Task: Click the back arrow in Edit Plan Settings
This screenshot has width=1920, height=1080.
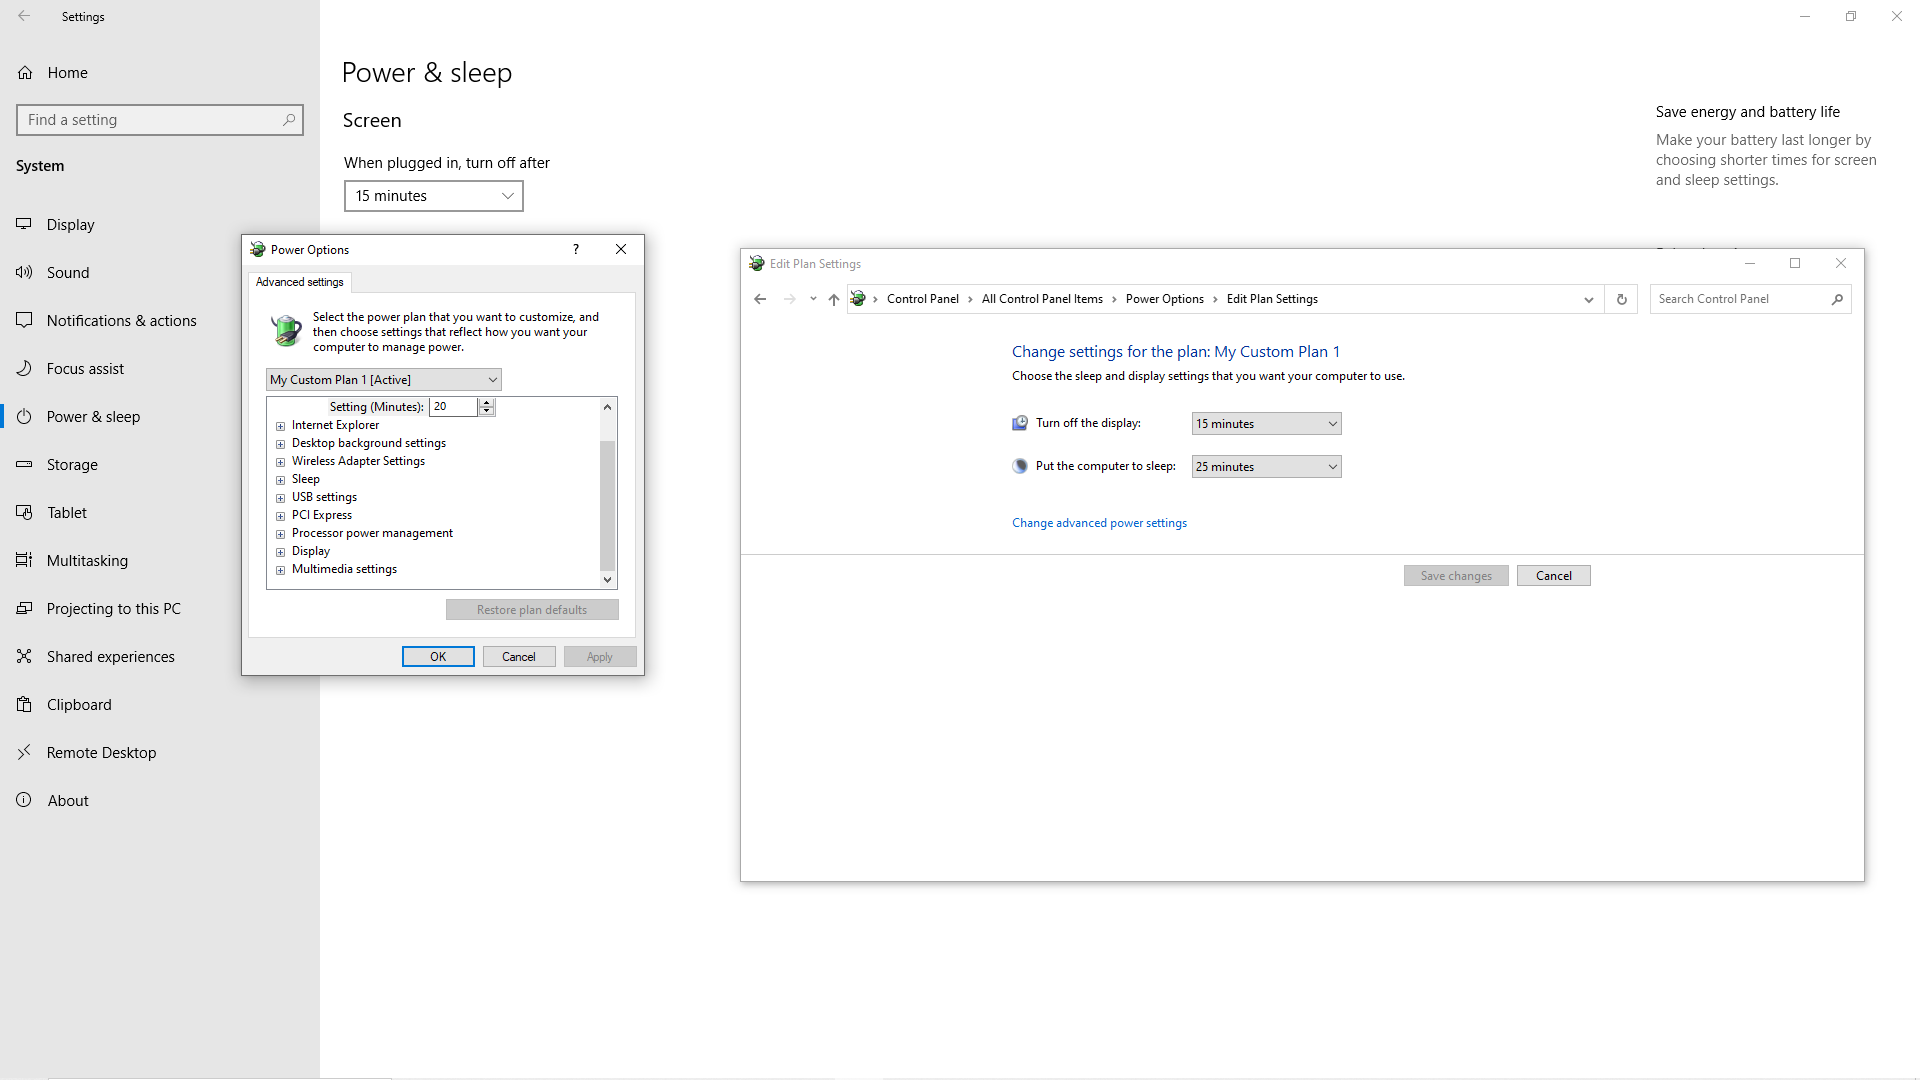Action: pyautogui.click(x=760, y=299)
